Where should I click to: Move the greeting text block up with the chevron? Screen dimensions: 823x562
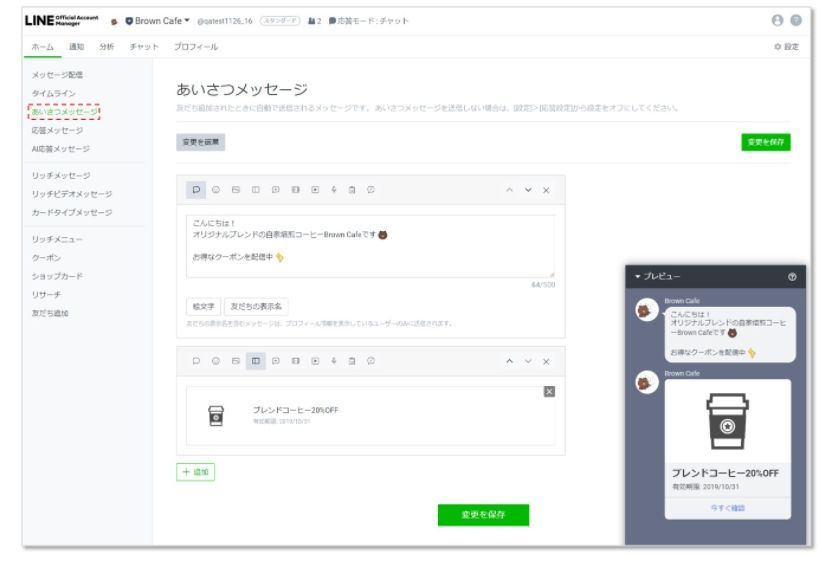(509, 190)
